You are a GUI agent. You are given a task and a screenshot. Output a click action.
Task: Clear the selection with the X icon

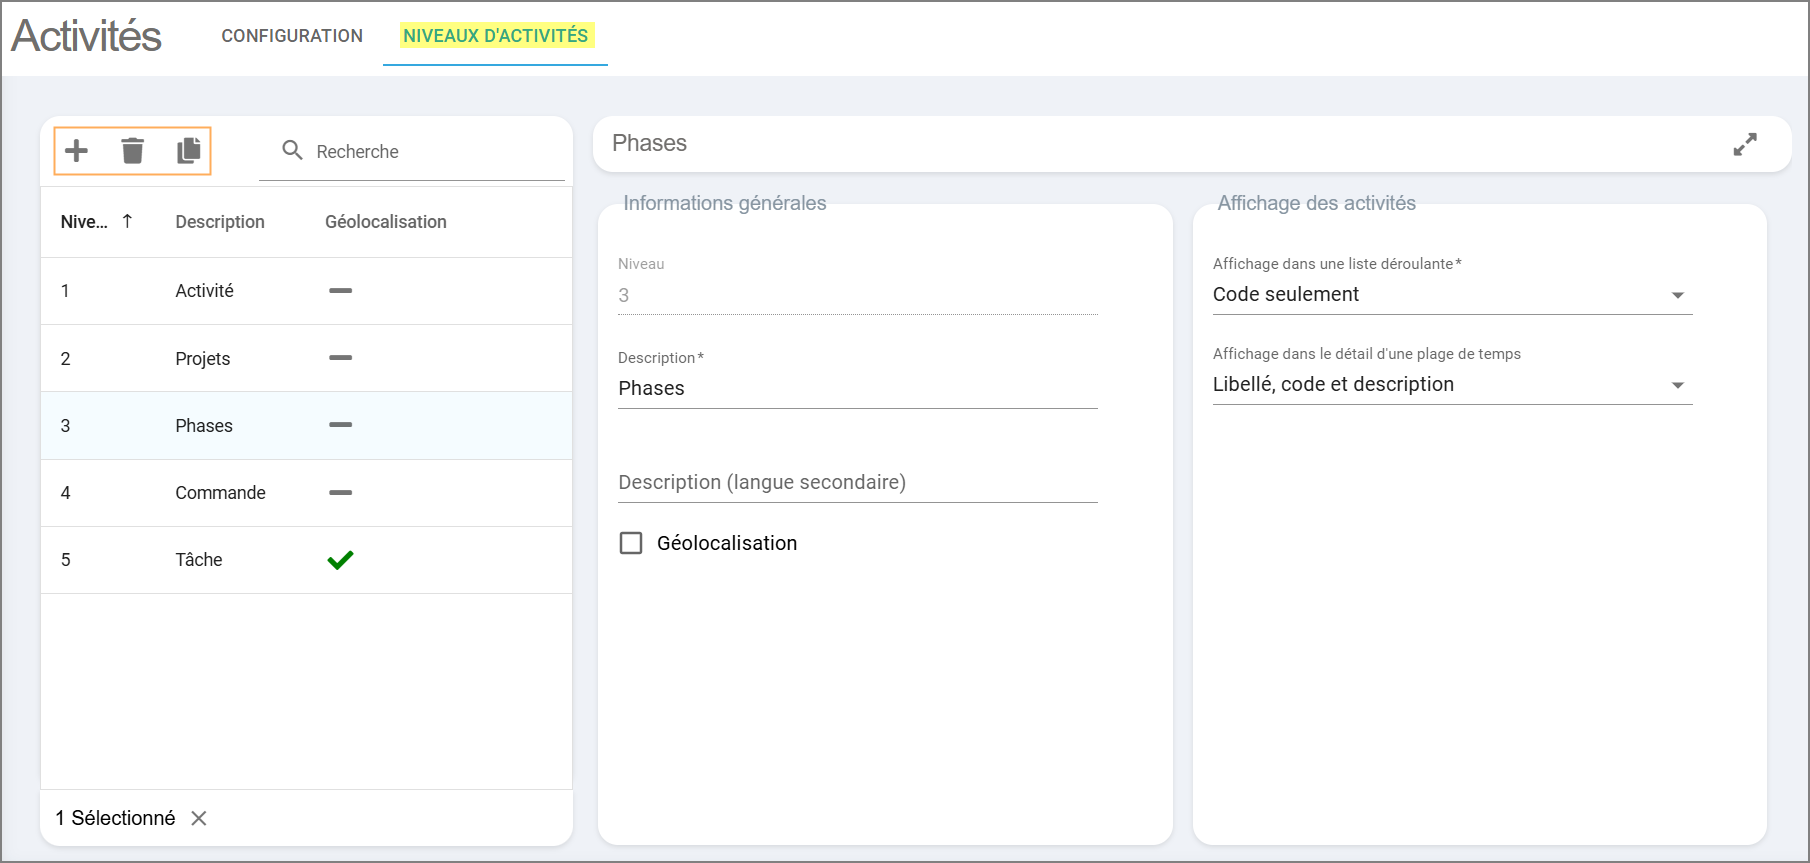(x=199, y=818)
